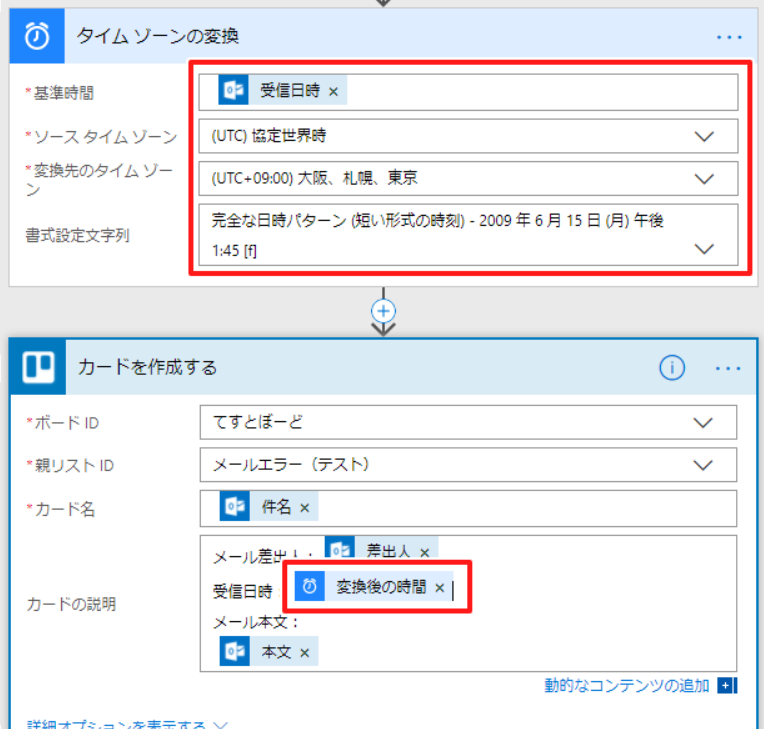Remove the 変換後の時間 token with its x

coord(439,588)
